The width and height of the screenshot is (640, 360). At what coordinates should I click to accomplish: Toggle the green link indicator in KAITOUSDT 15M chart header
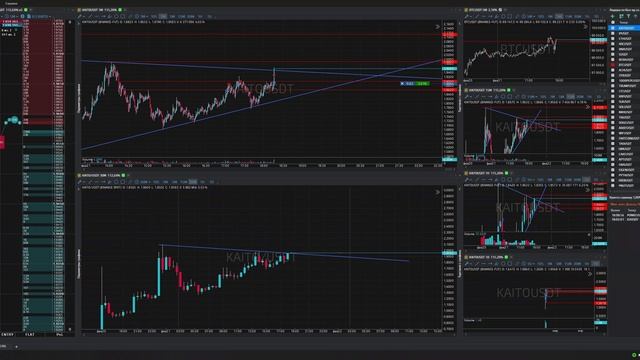click(509, 90)
